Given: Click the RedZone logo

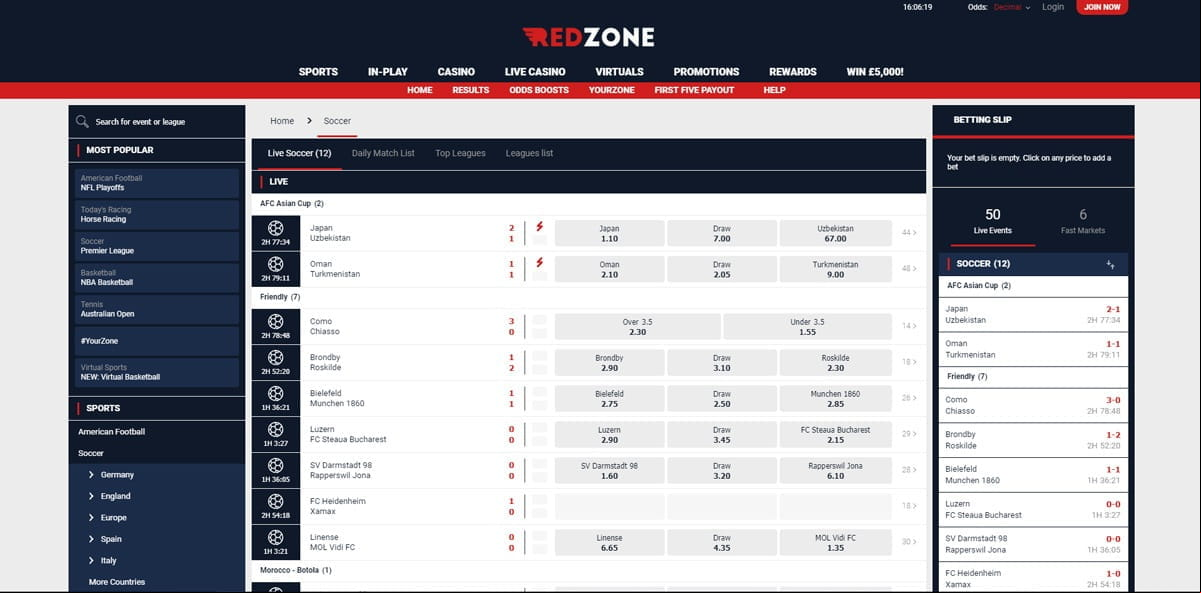Looking at the screenshot, I should [x=588, y=38].
